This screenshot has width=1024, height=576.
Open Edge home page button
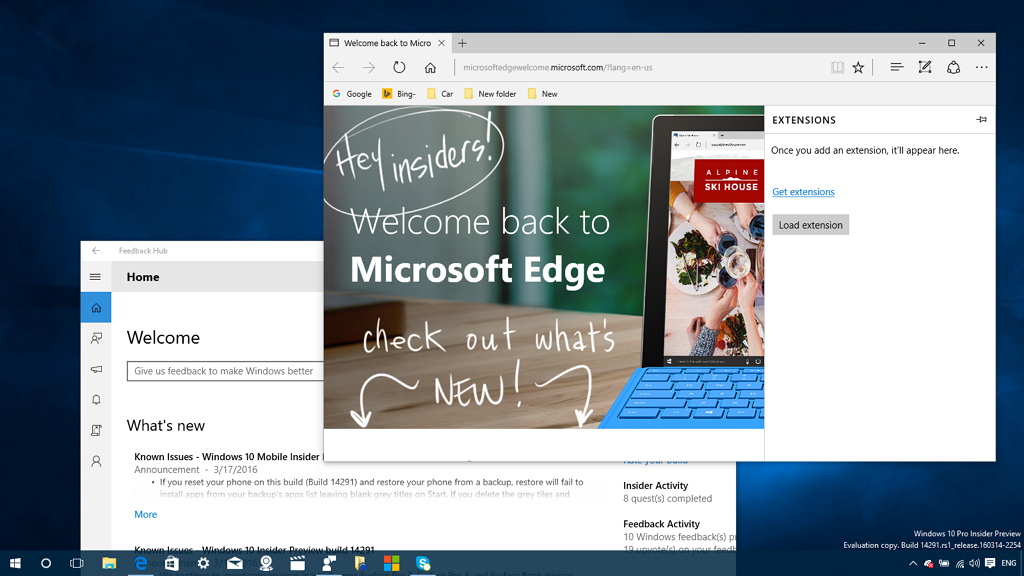(430, 67)
